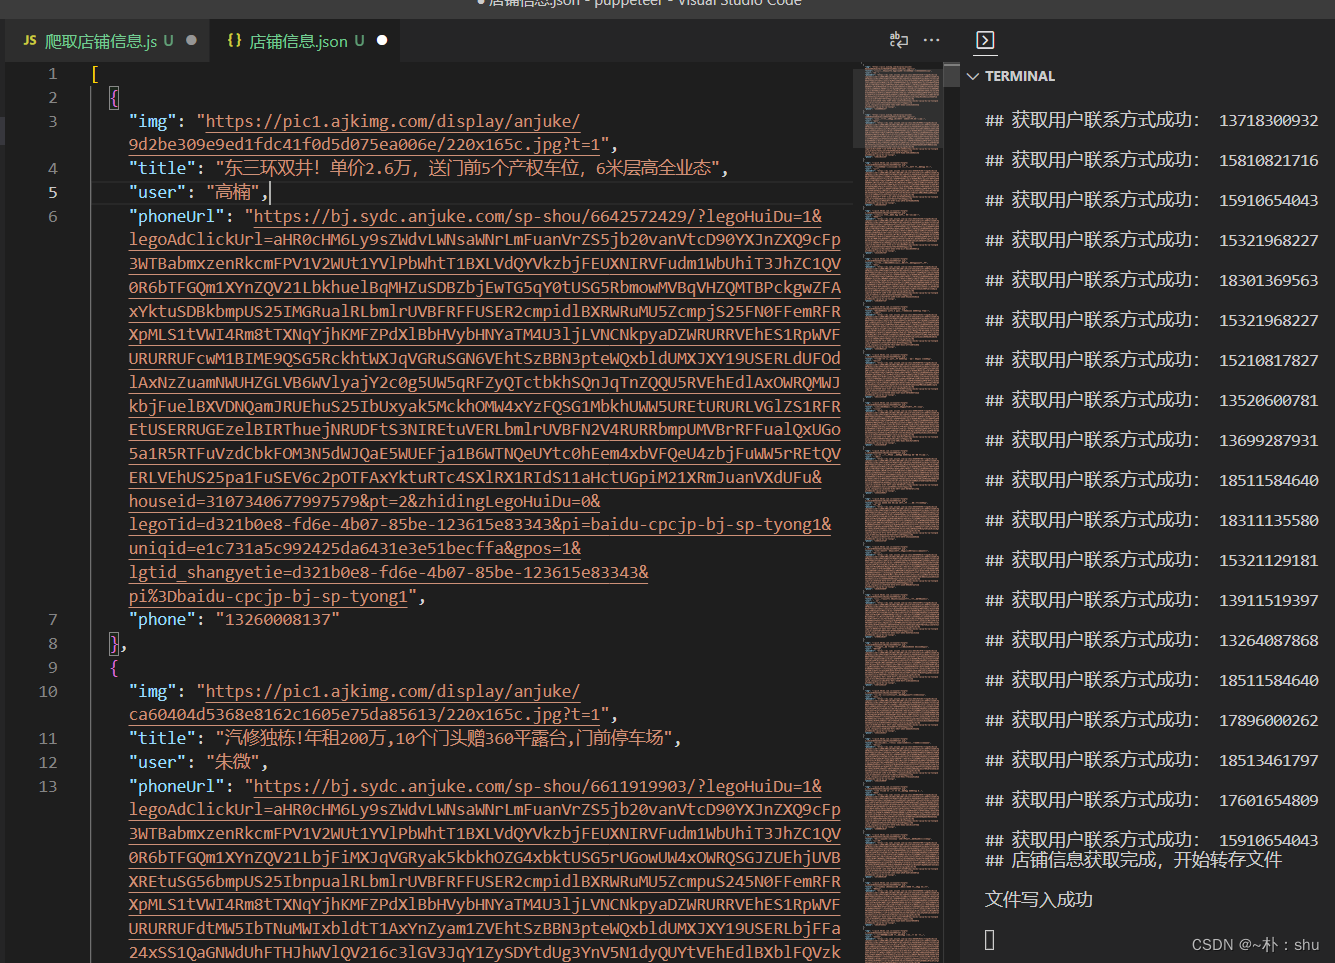Viewport: 1335px width, 963px height.
Task: Select terminal phone number 13264087868
Action: (x=1268, y=640)
